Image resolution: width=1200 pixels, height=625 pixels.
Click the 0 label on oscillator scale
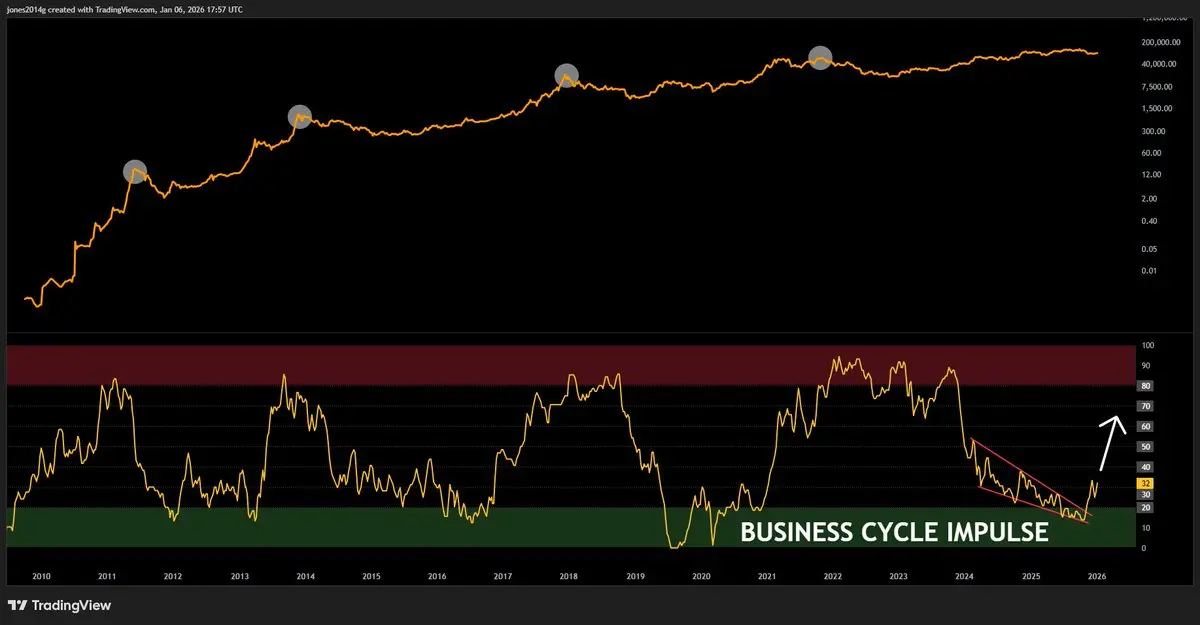pos(1143,548)
